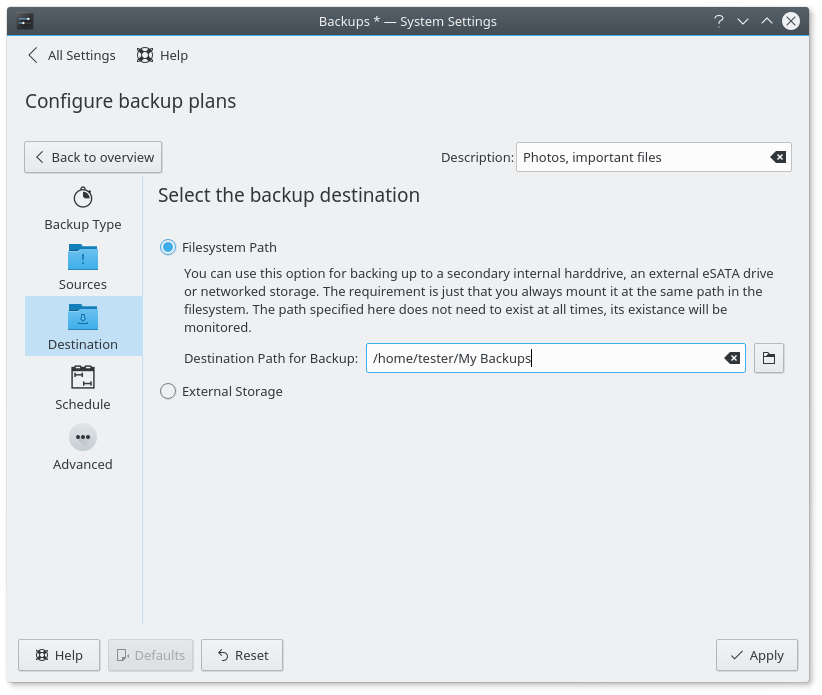Click the 'Description:' label

(477, 157)
